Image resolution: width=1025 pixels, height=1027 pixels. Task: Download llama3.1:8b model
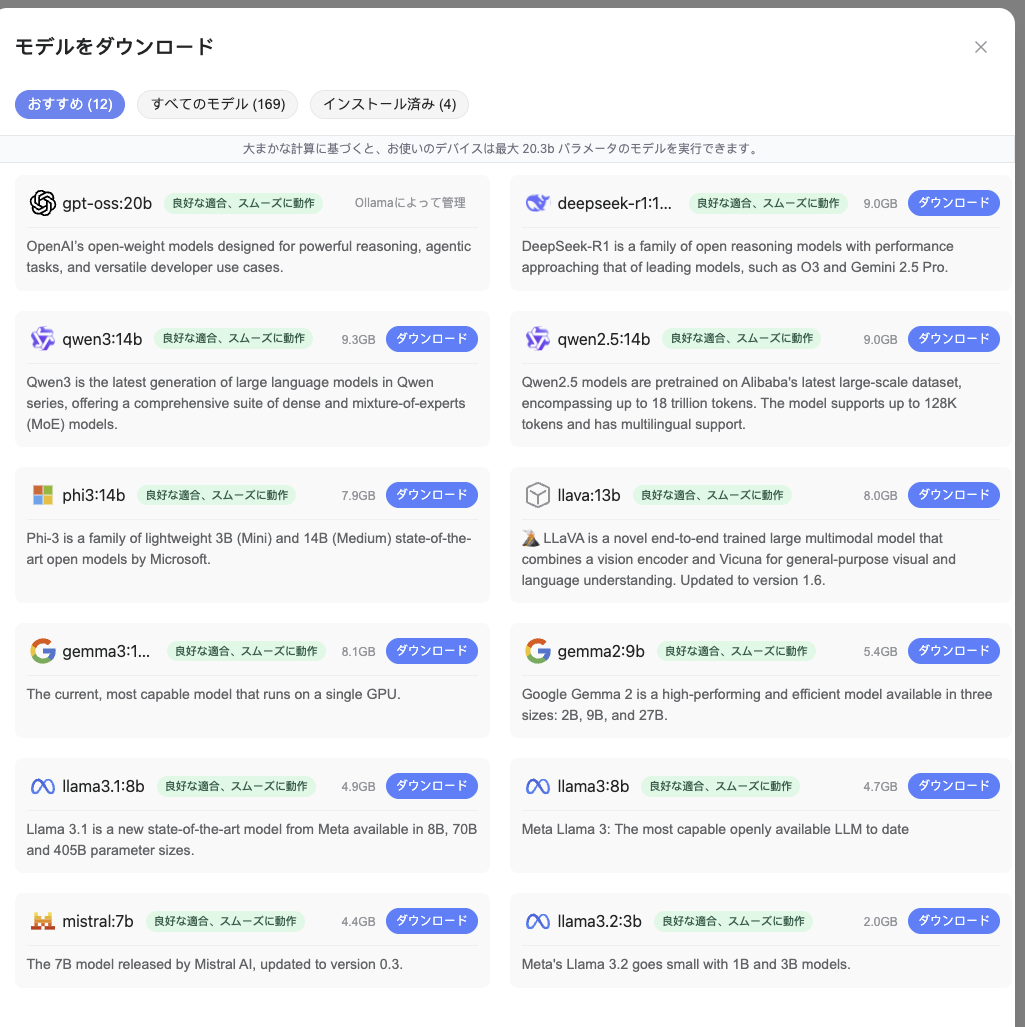tap(432, 785)
